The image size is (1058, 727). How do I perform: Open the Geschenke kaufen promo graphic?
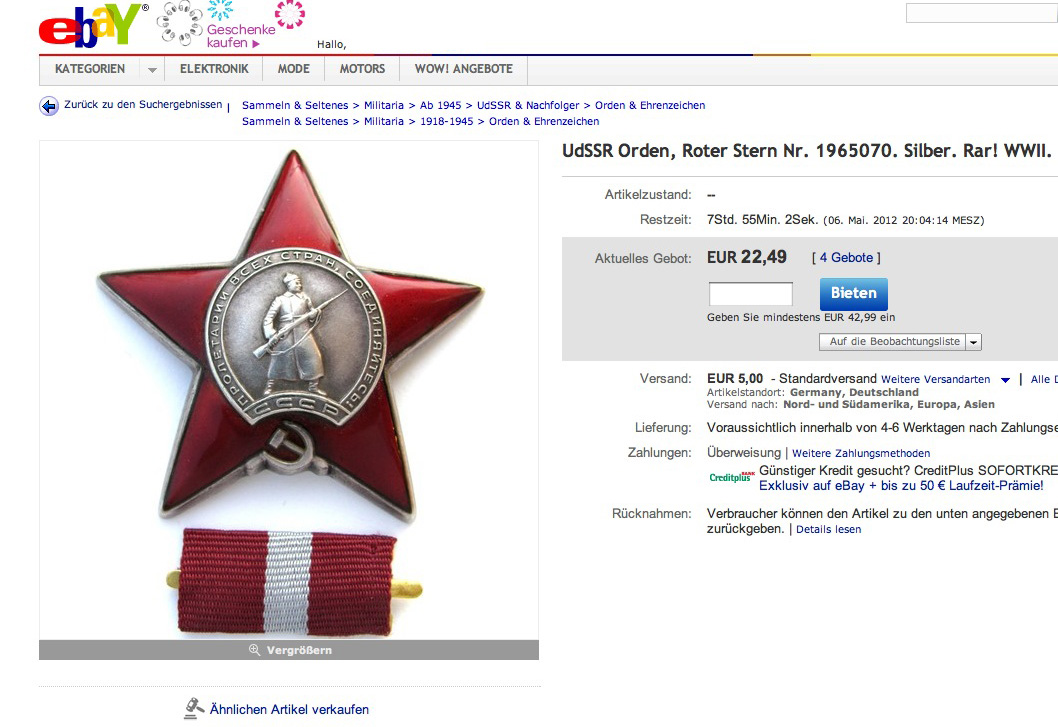click(232, 24)
